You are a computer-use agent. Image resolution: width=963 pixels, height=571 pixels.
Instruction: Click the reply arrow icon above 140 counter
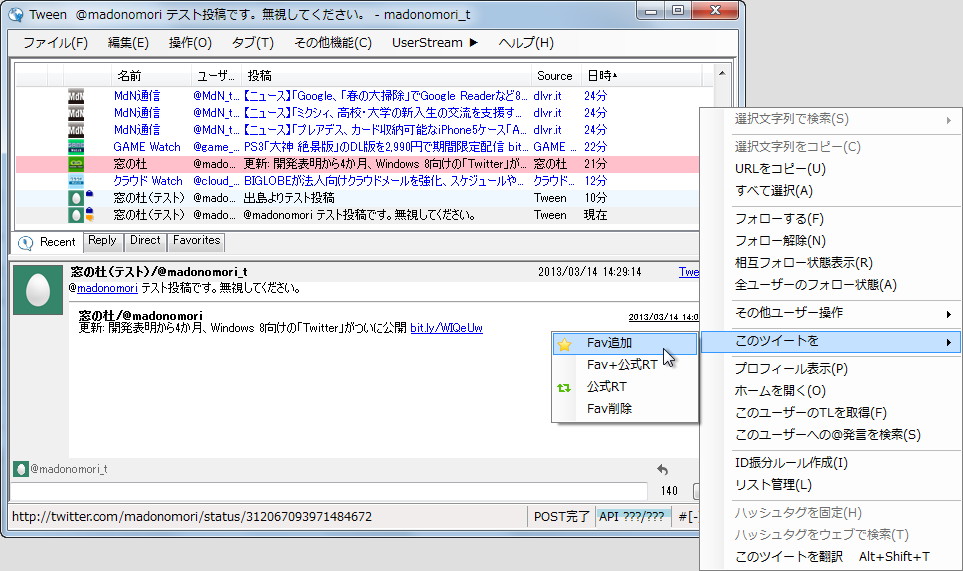coord(662,470)
